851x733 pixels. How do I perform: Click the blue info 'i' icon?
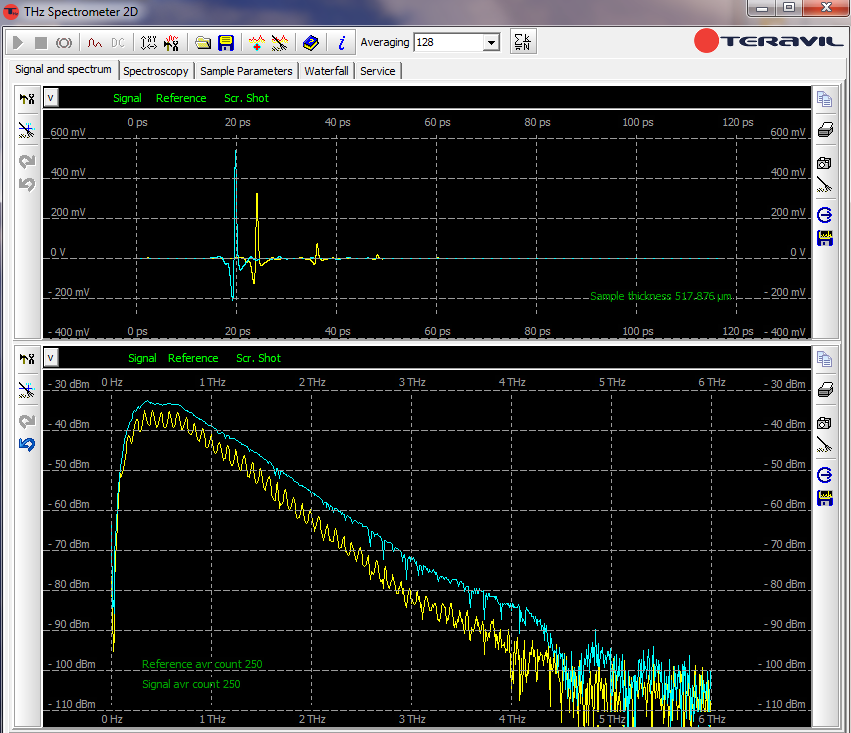(x=341, y=43)
